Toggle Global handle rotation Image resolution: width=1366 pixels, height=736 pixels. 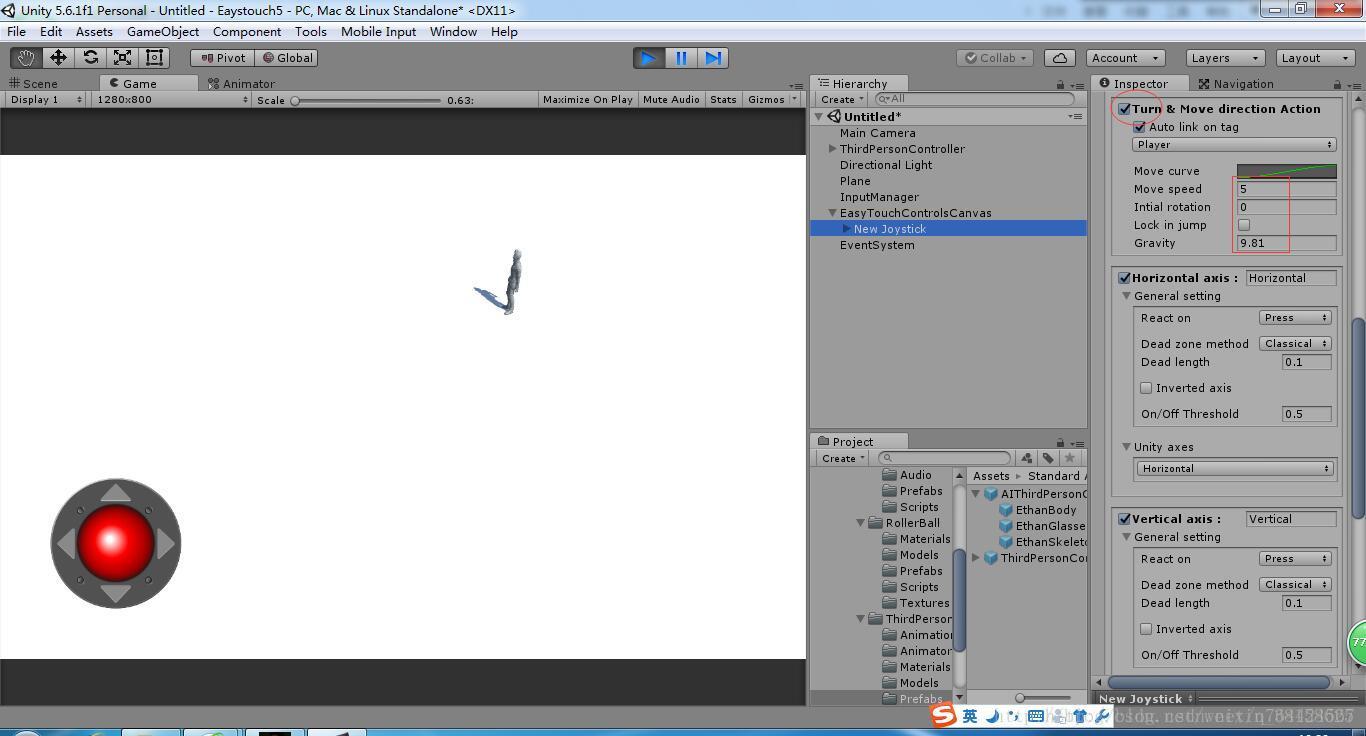288,58
